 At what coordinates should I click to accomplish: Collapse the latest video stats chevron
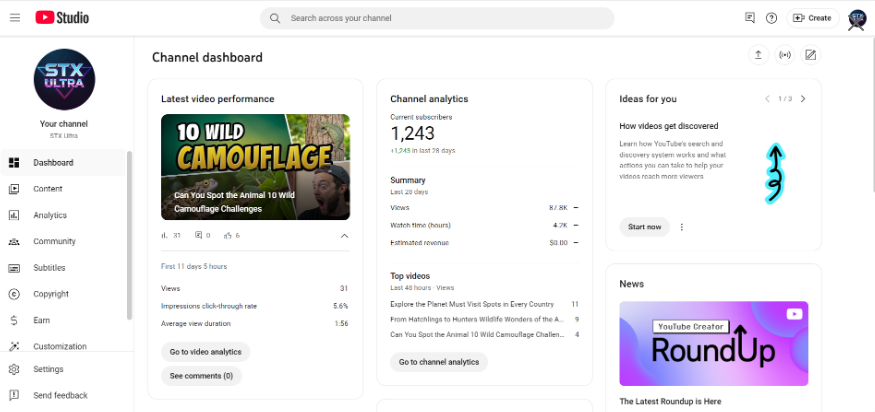[x=344, y=236]
